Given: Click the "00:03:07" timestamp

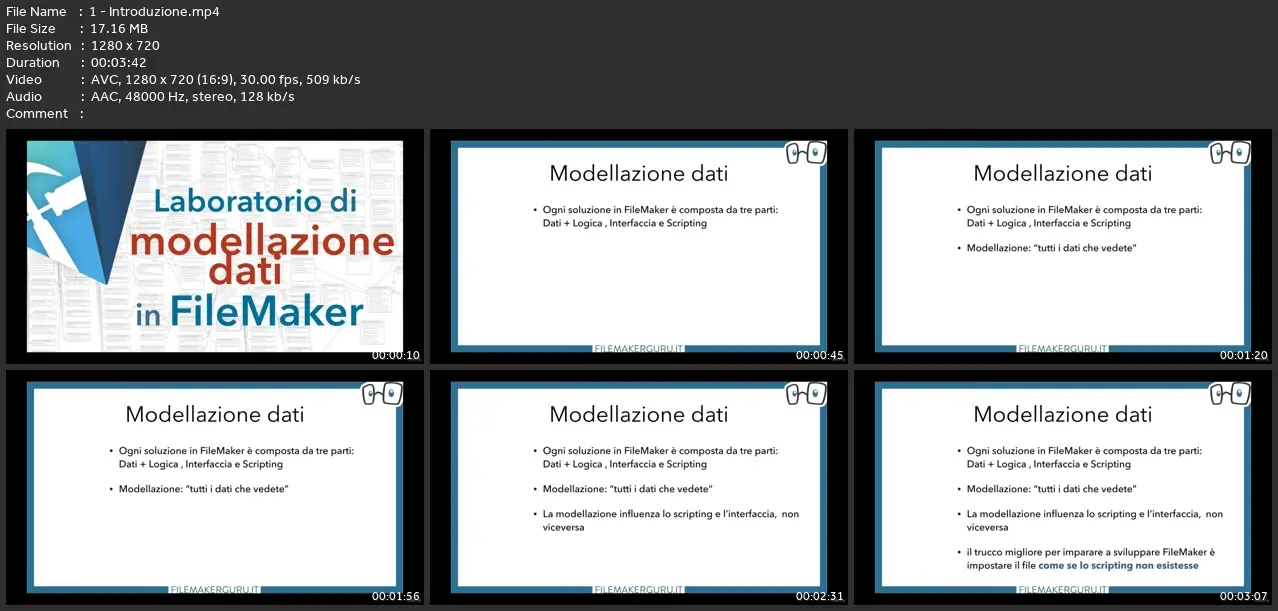Looking at the screenshot, I should [1244, 596].
